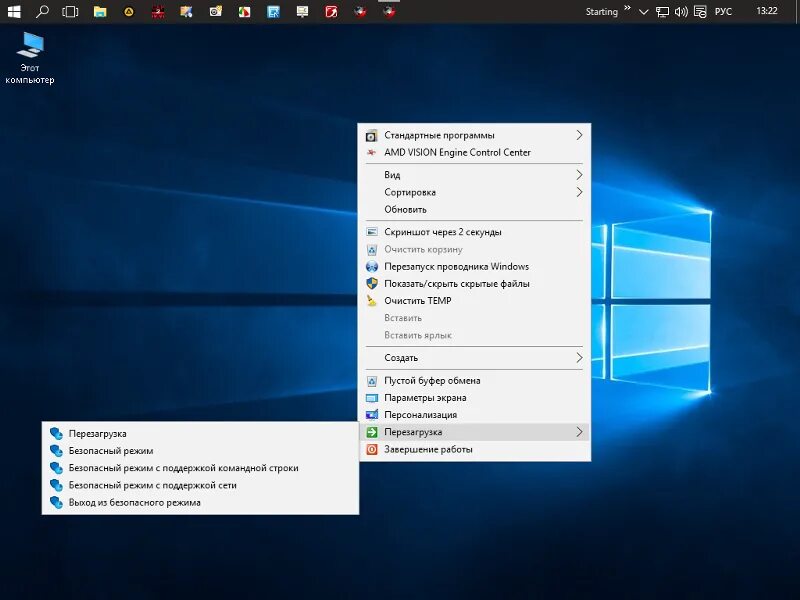800x600 pixels.
Task: Switch the РУС input language indicator
Action: (x=723, y=12)
